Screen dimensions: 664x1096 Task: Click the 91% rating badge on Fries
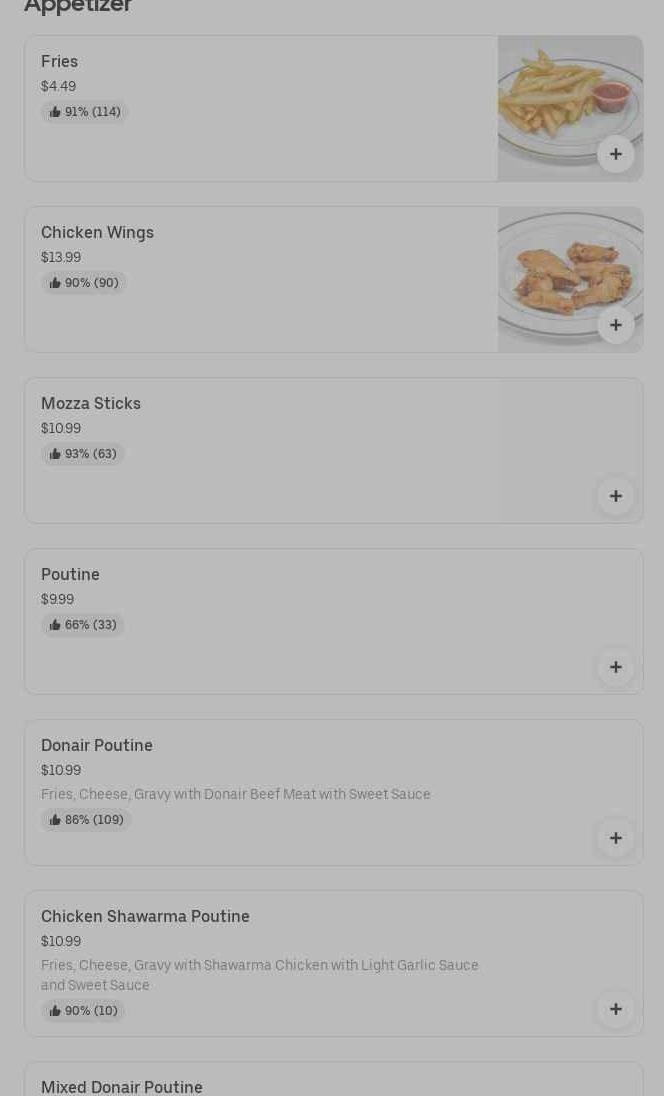pyautogui.click(x=85, y=112)
